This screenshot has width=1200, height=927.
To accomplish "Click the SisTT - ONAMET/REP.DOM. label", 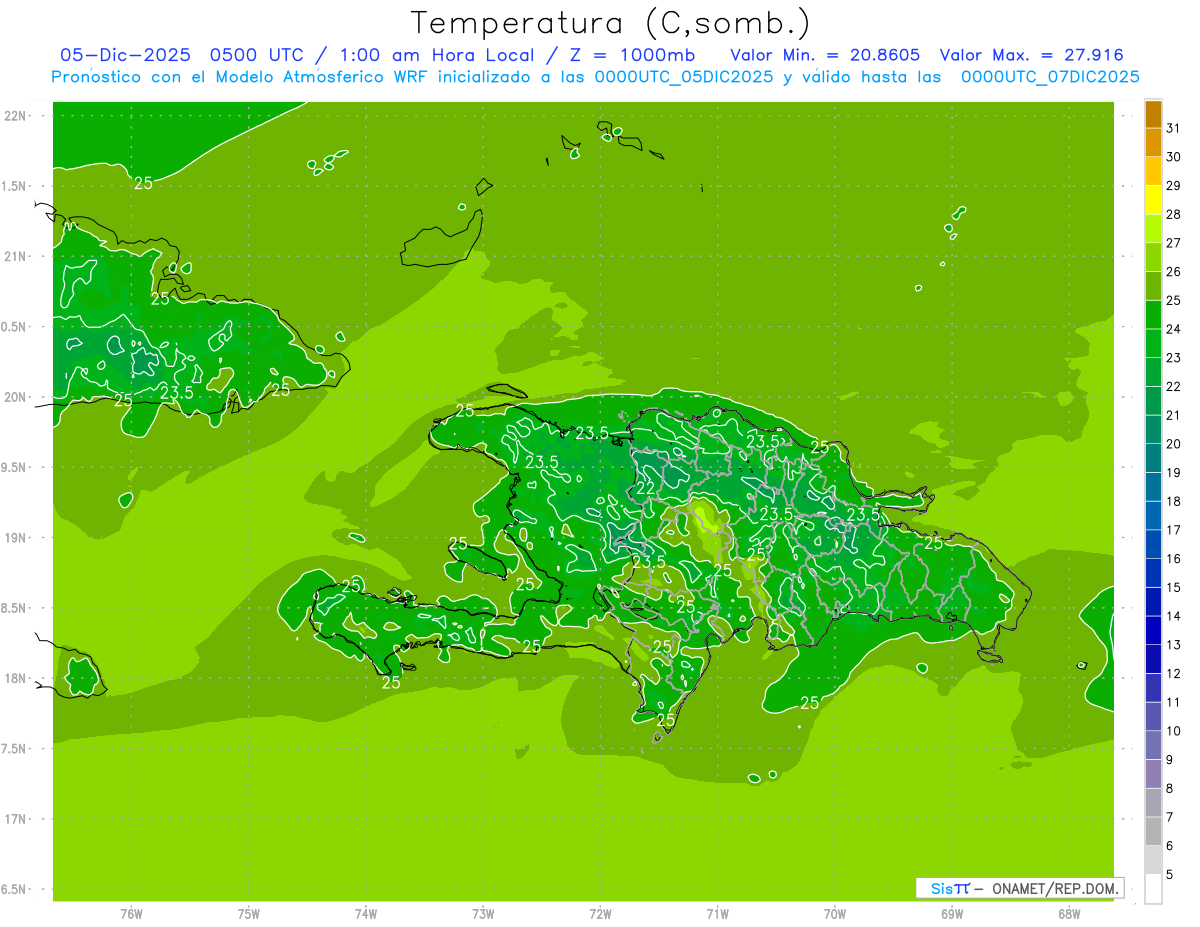I will pos(1020,888).
